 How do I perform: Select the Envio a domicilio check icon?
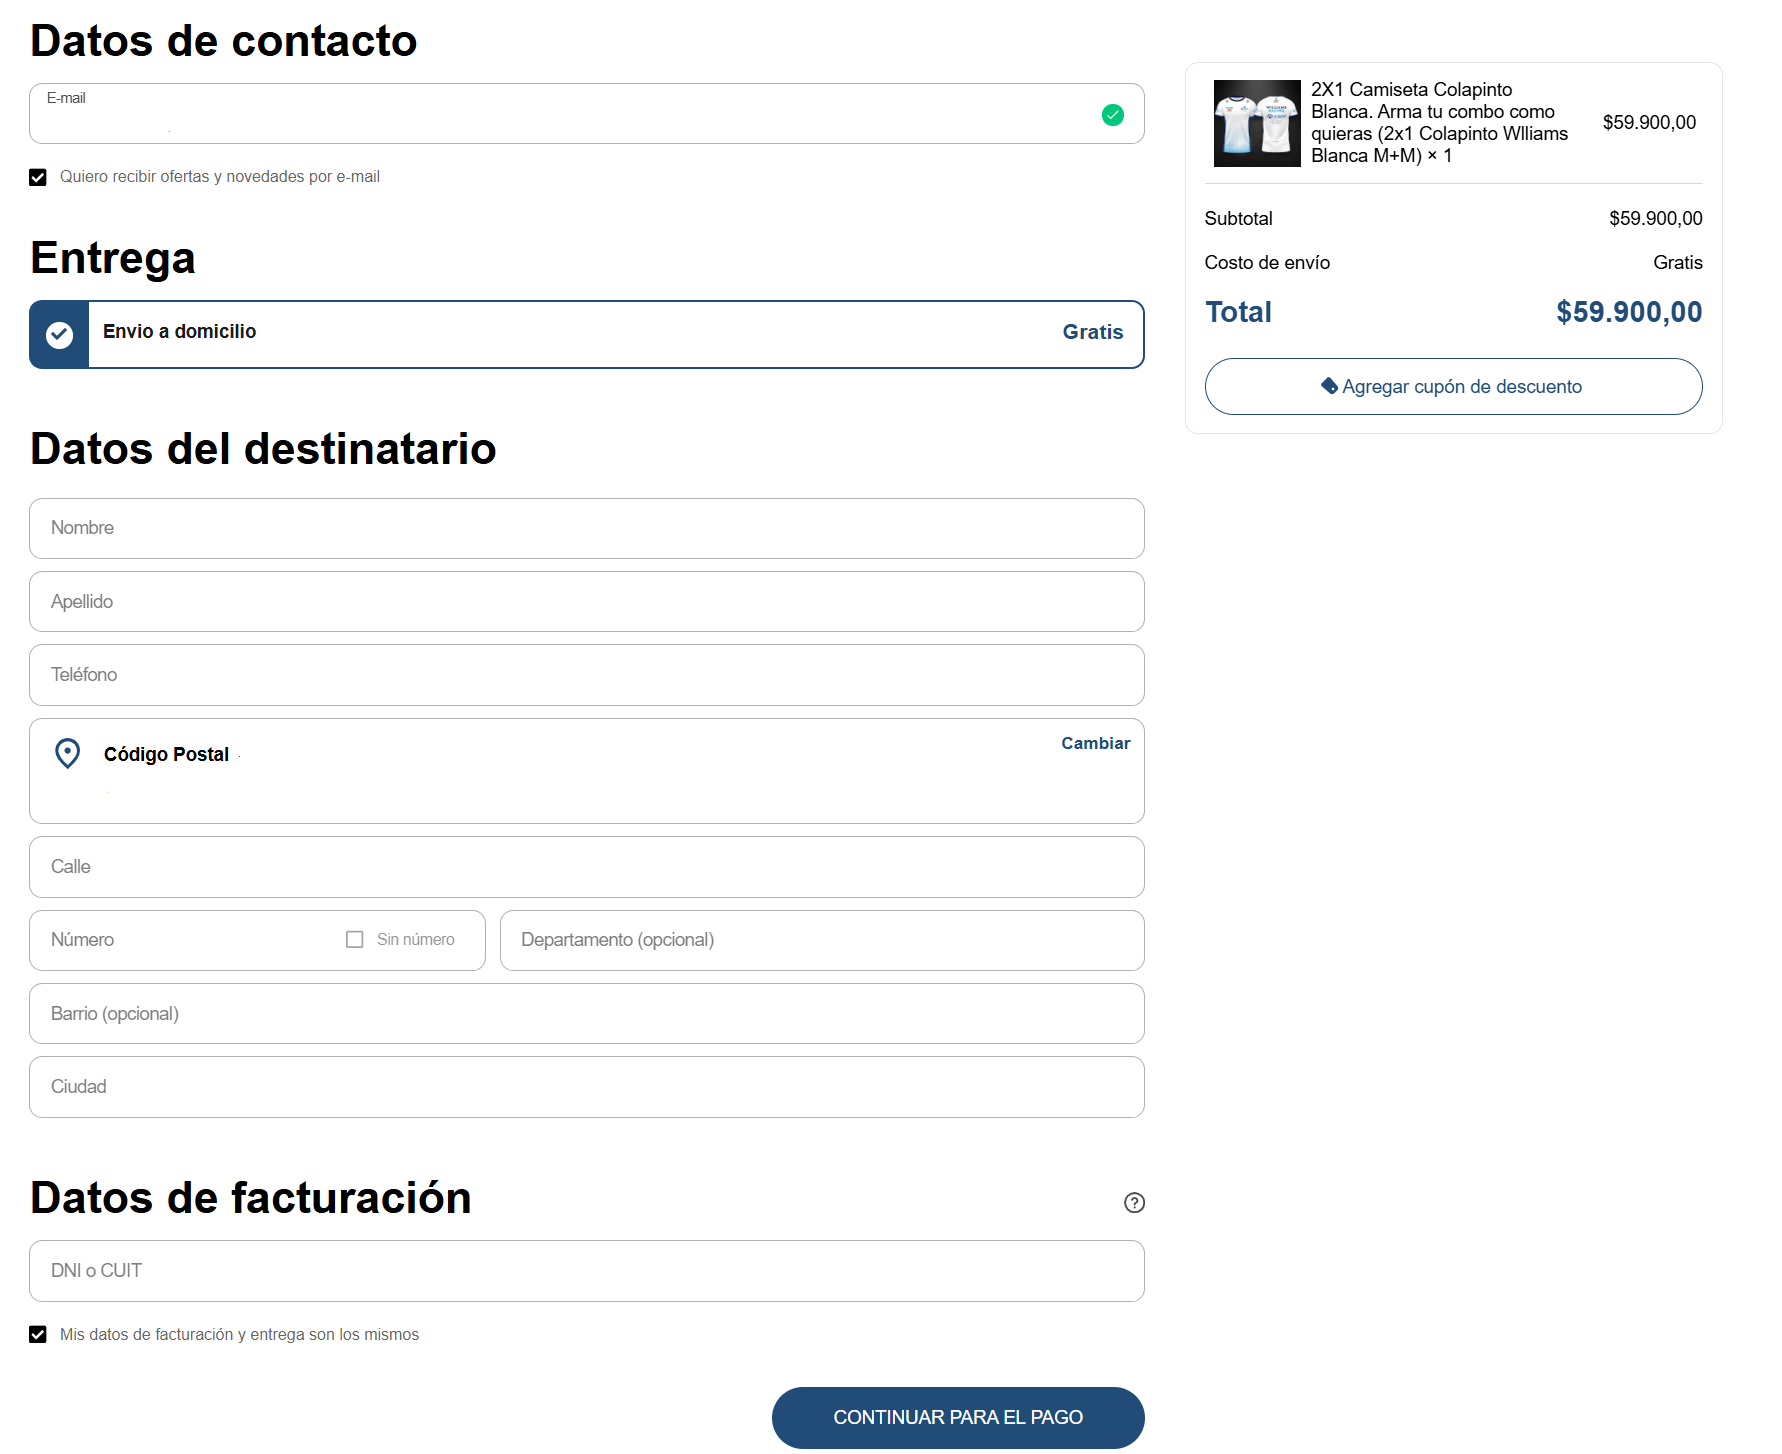[x=60, y=334]
